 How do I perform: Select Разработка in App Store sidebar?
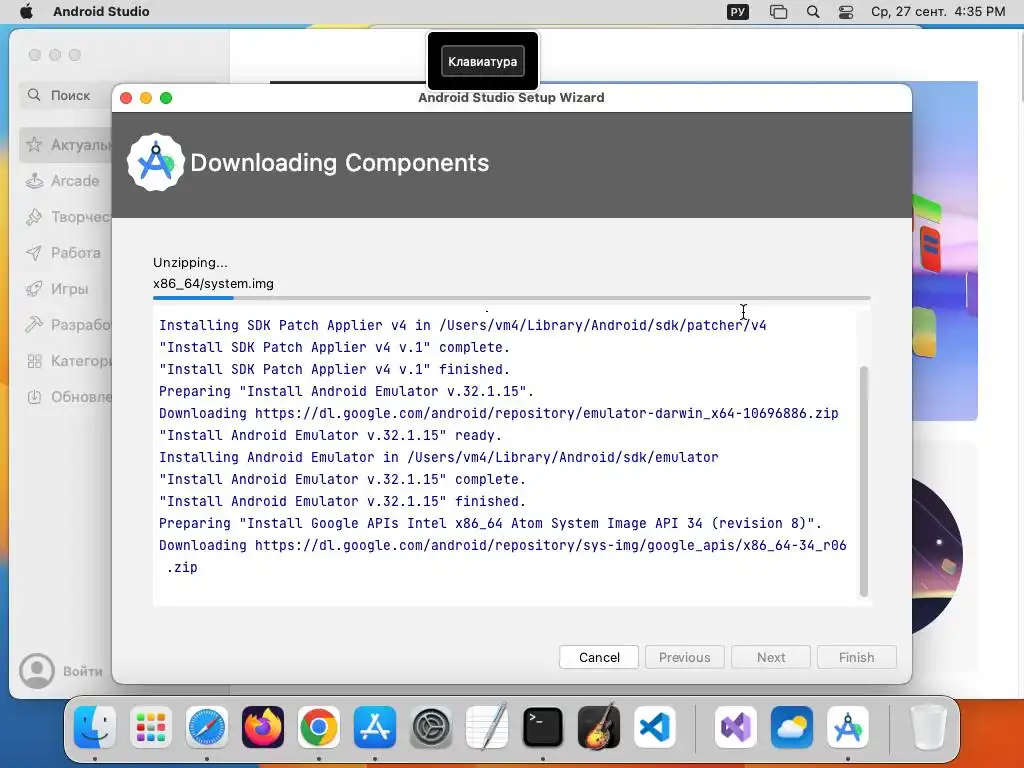point(65,325)
